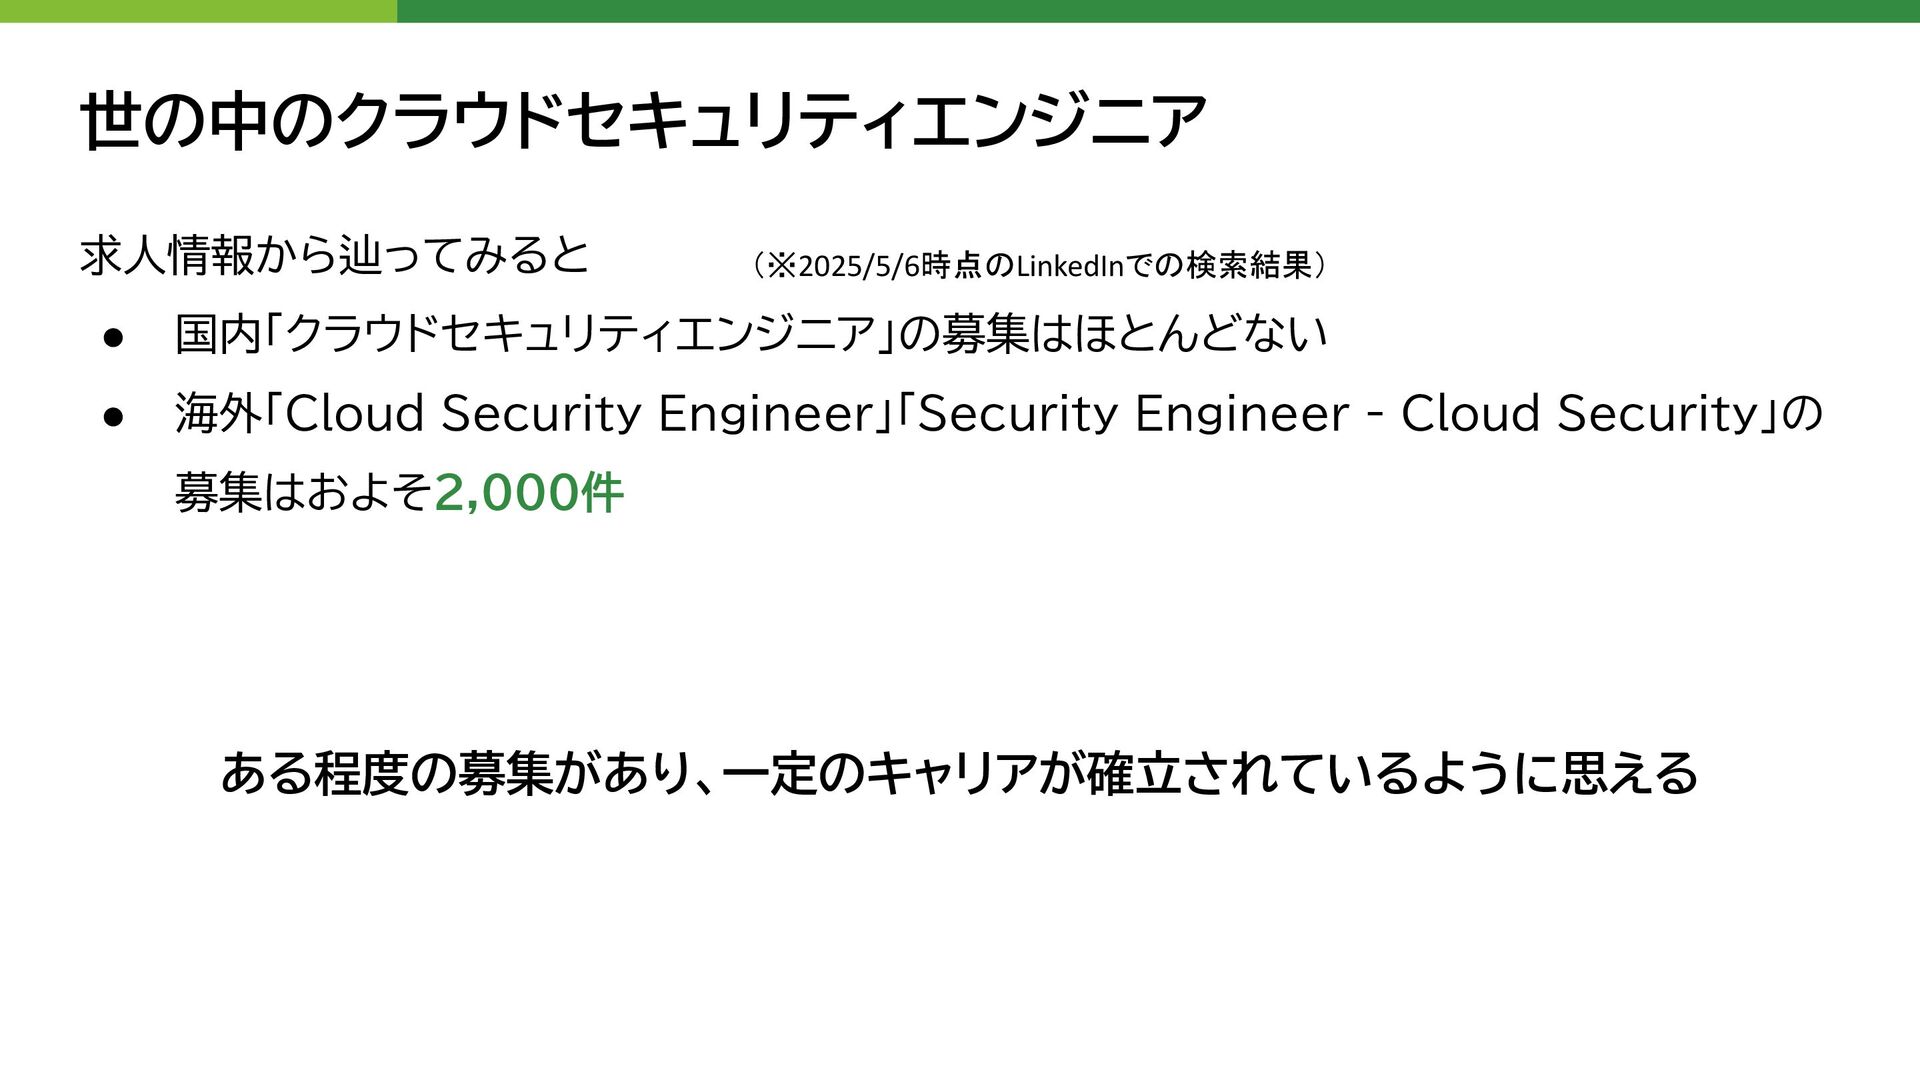Click the dark green segment of the top bar

tap(1158, 11)
